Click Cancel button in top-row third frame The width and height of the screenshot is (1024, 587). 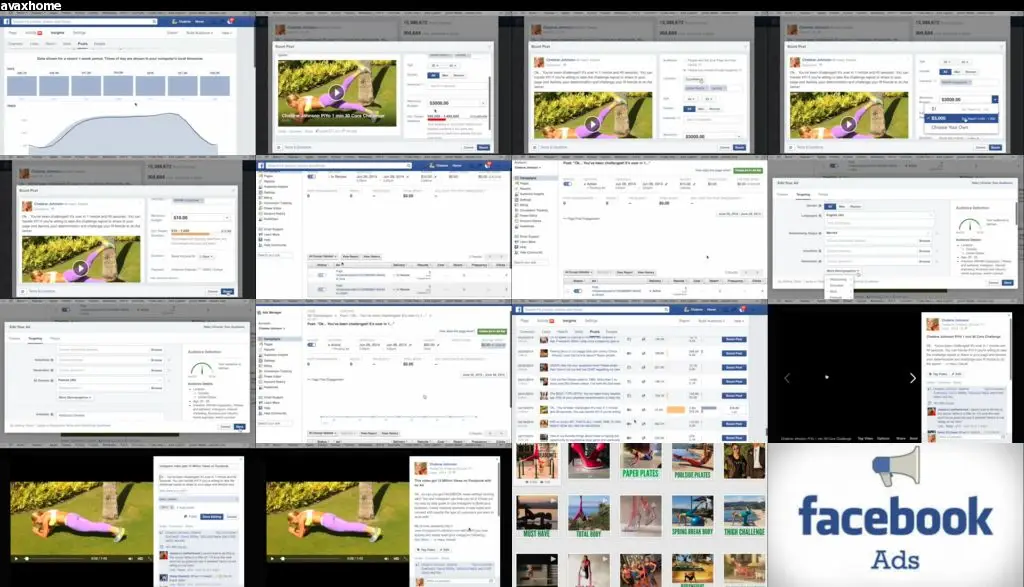point(724,148)
